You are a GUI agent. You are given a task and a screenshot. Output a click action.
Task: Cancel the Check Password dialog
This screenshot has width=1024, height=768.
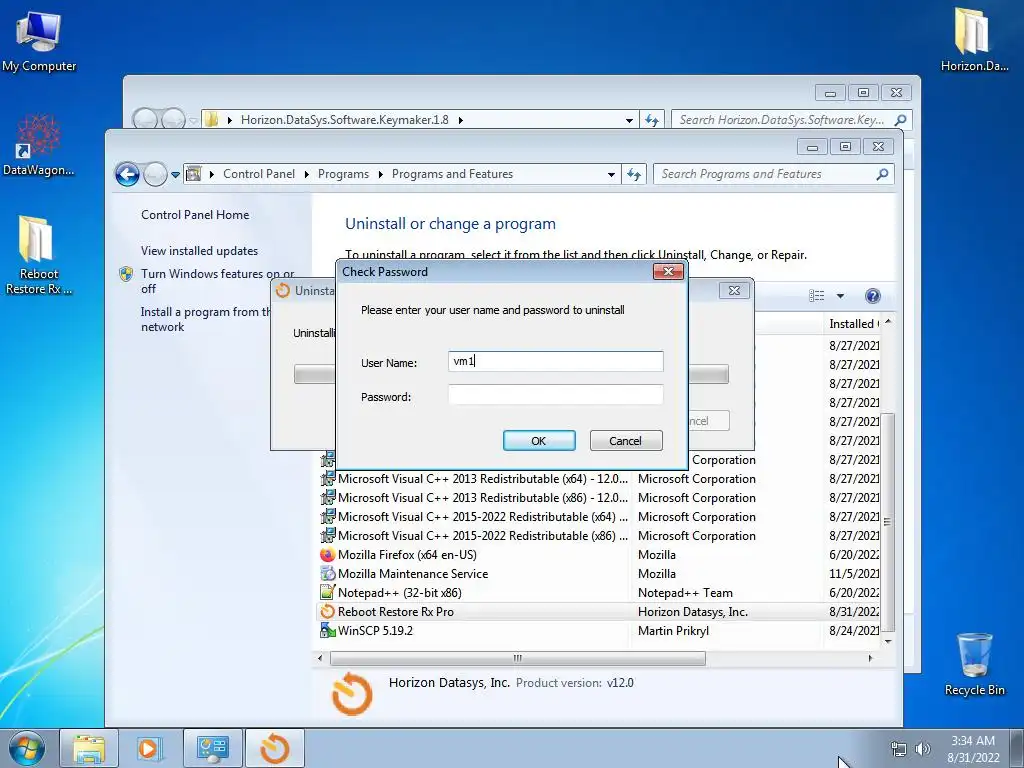[626, 441]
